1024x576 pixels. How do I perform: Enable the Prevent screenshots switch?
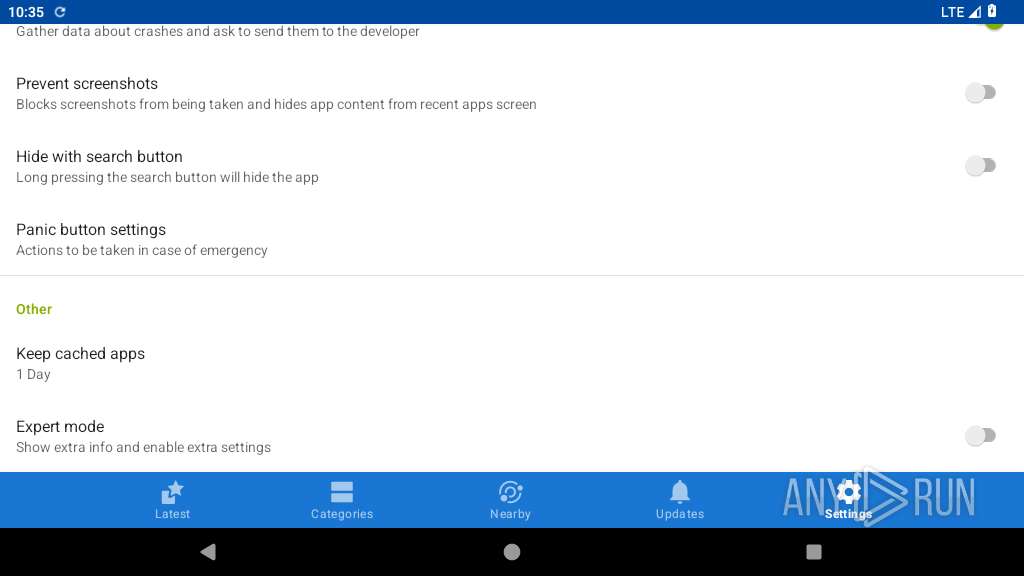coord(980,93)
